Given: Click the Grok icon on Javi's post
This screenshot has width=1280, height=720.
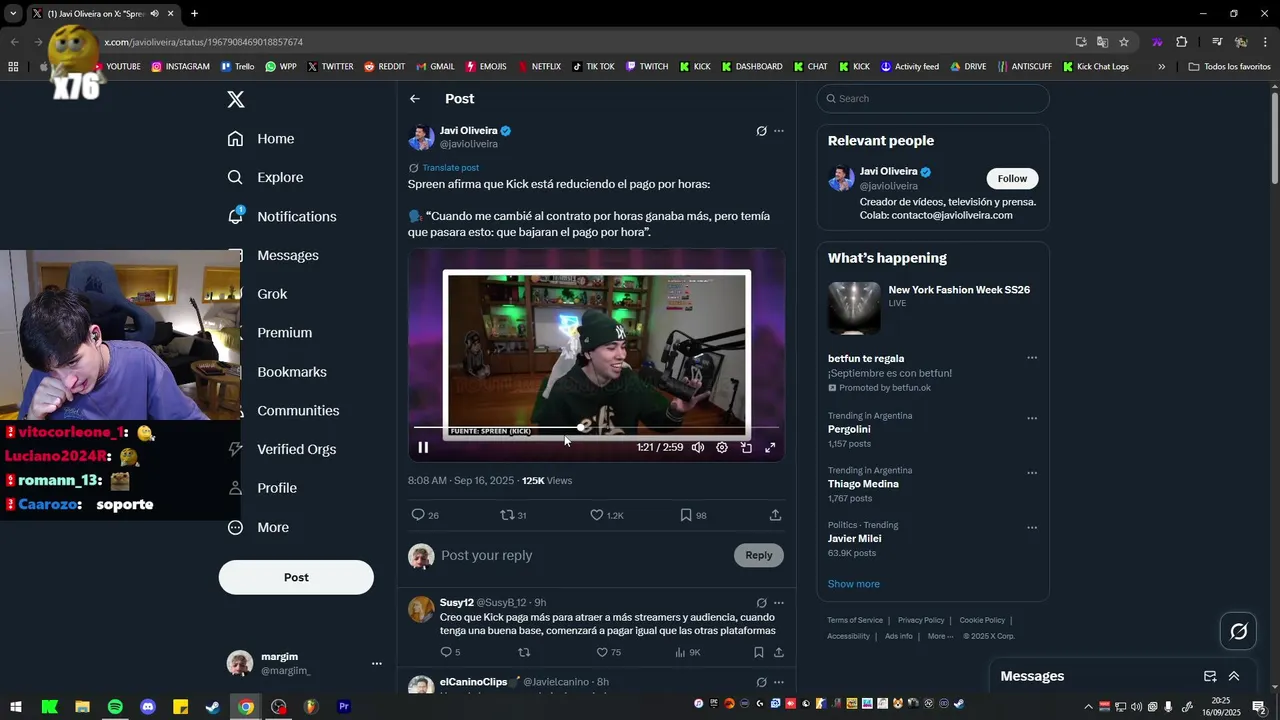Looking at the screenshot, I should coord(761,131).
